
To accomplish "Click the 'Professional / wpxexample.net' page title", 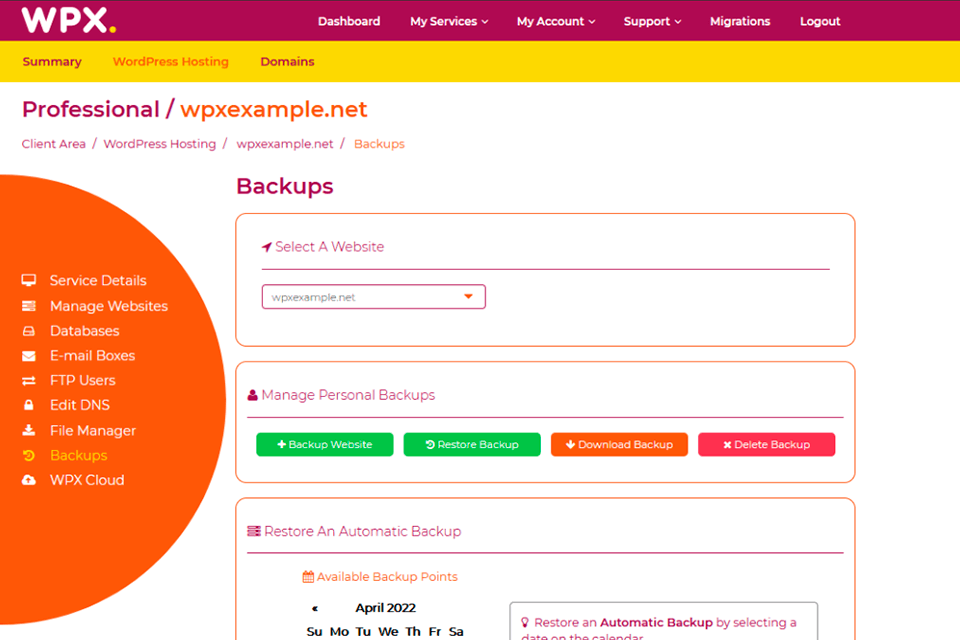I will 195,110.
